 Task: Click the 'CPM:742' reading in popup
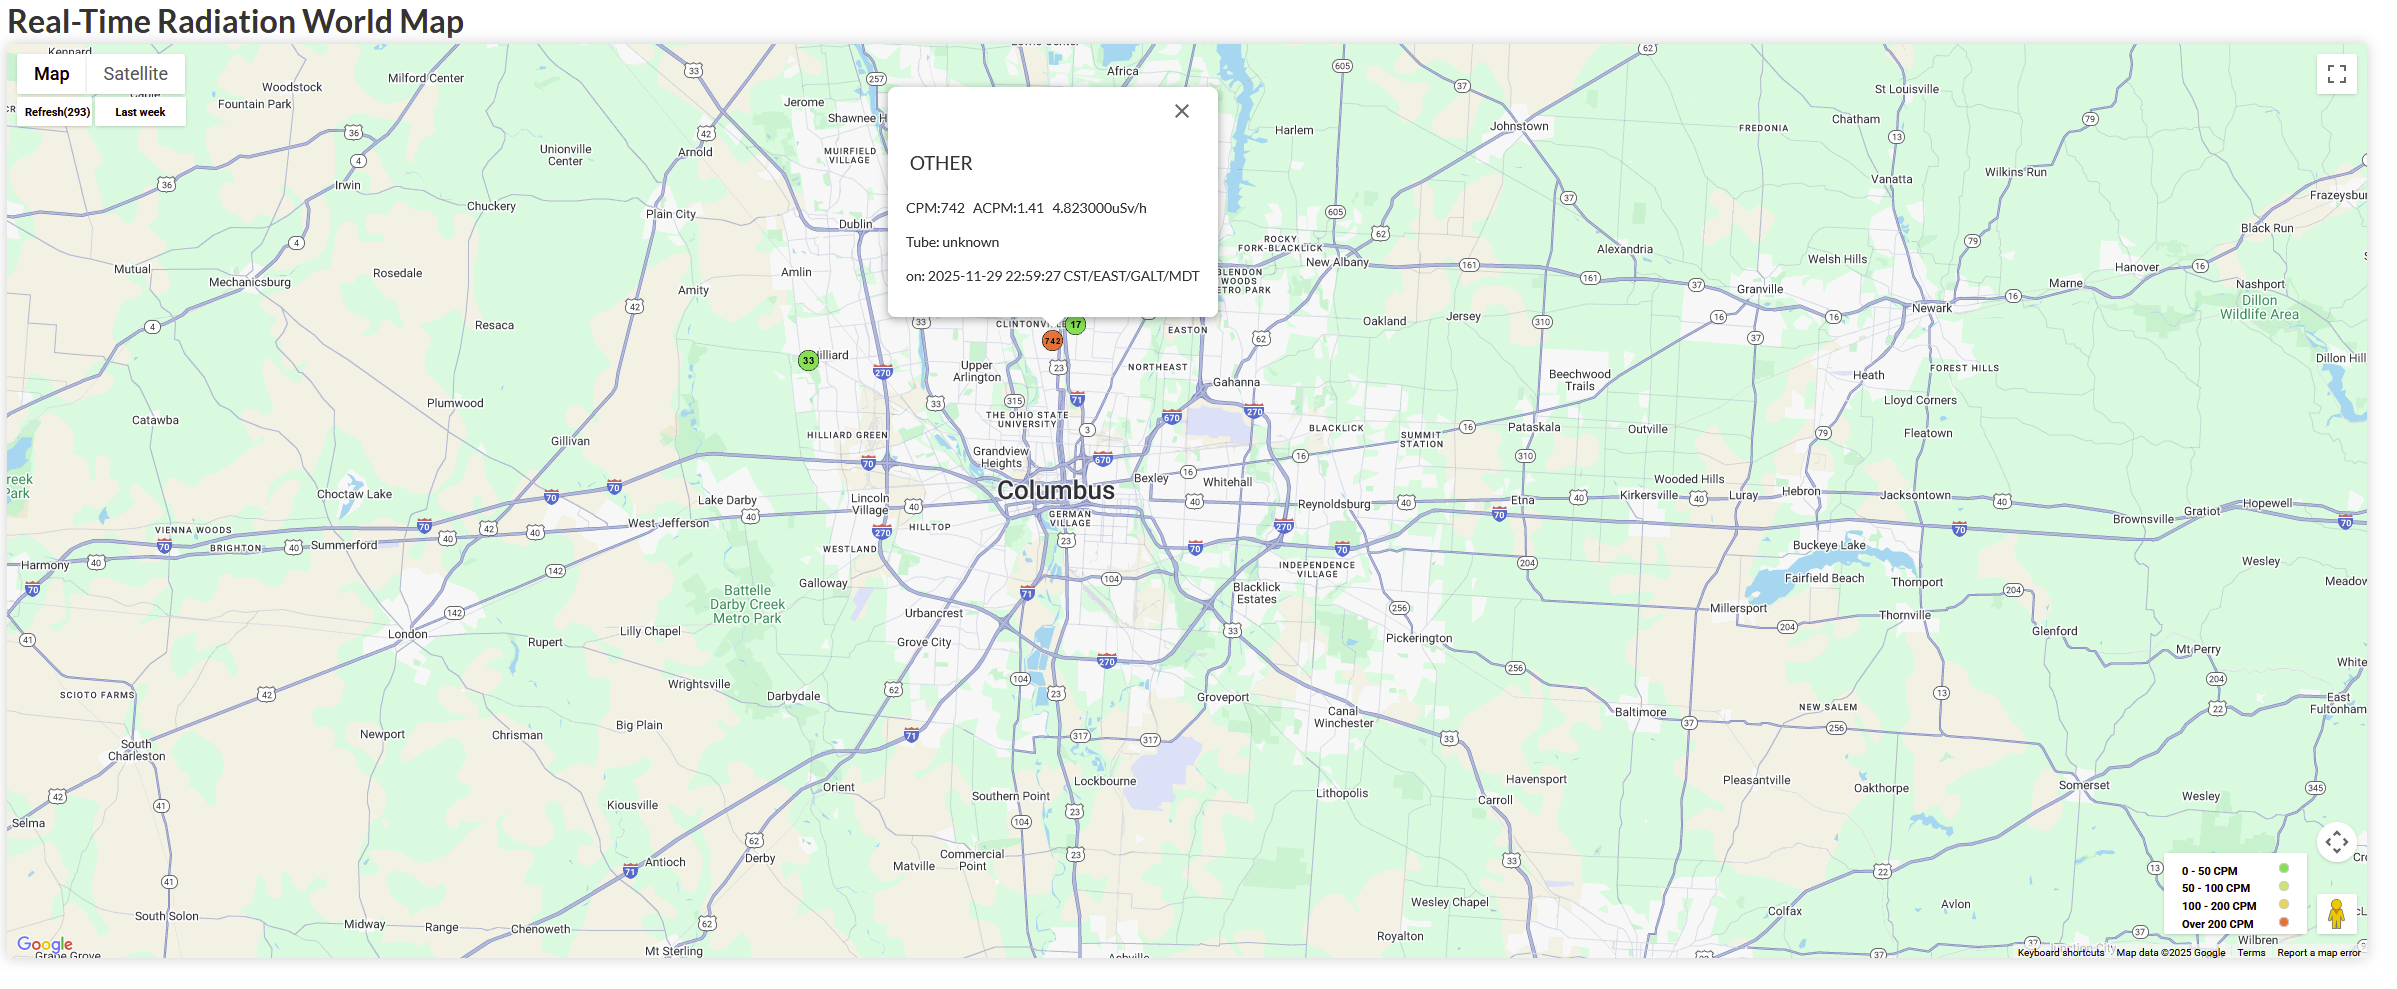click(x=935, y=208)
